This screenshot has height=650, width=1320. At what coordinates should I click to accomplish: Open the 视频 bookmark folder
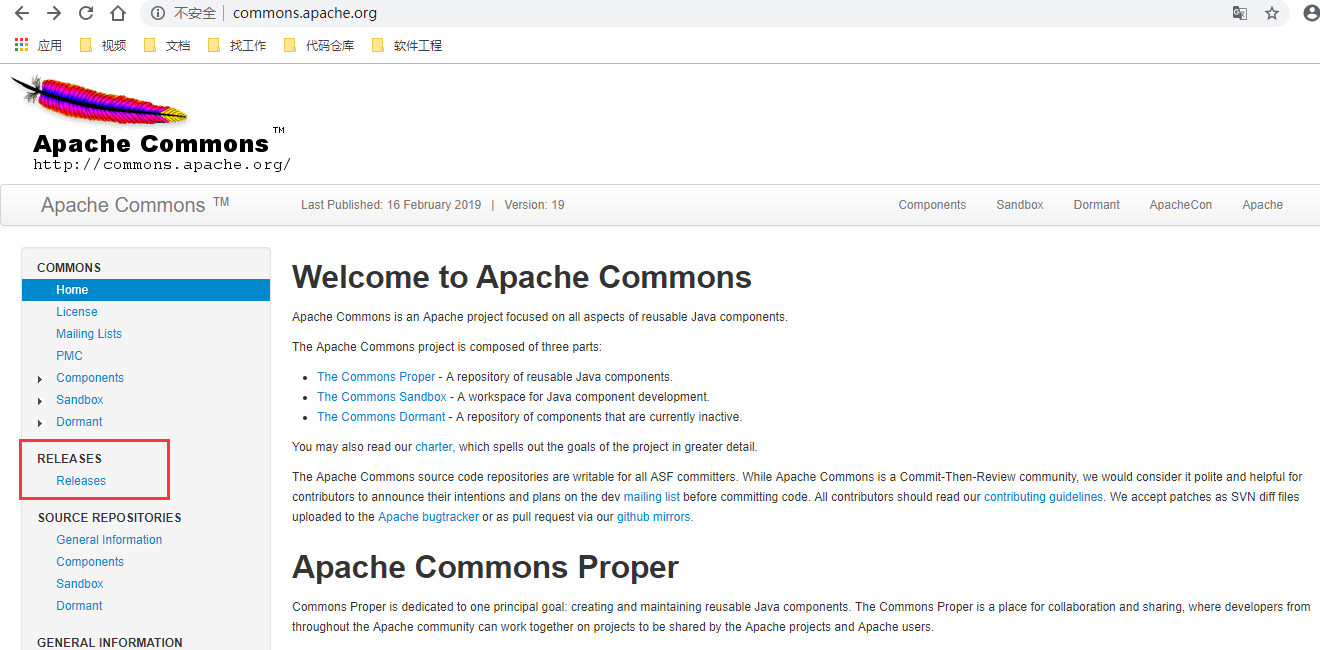point(103,45)
